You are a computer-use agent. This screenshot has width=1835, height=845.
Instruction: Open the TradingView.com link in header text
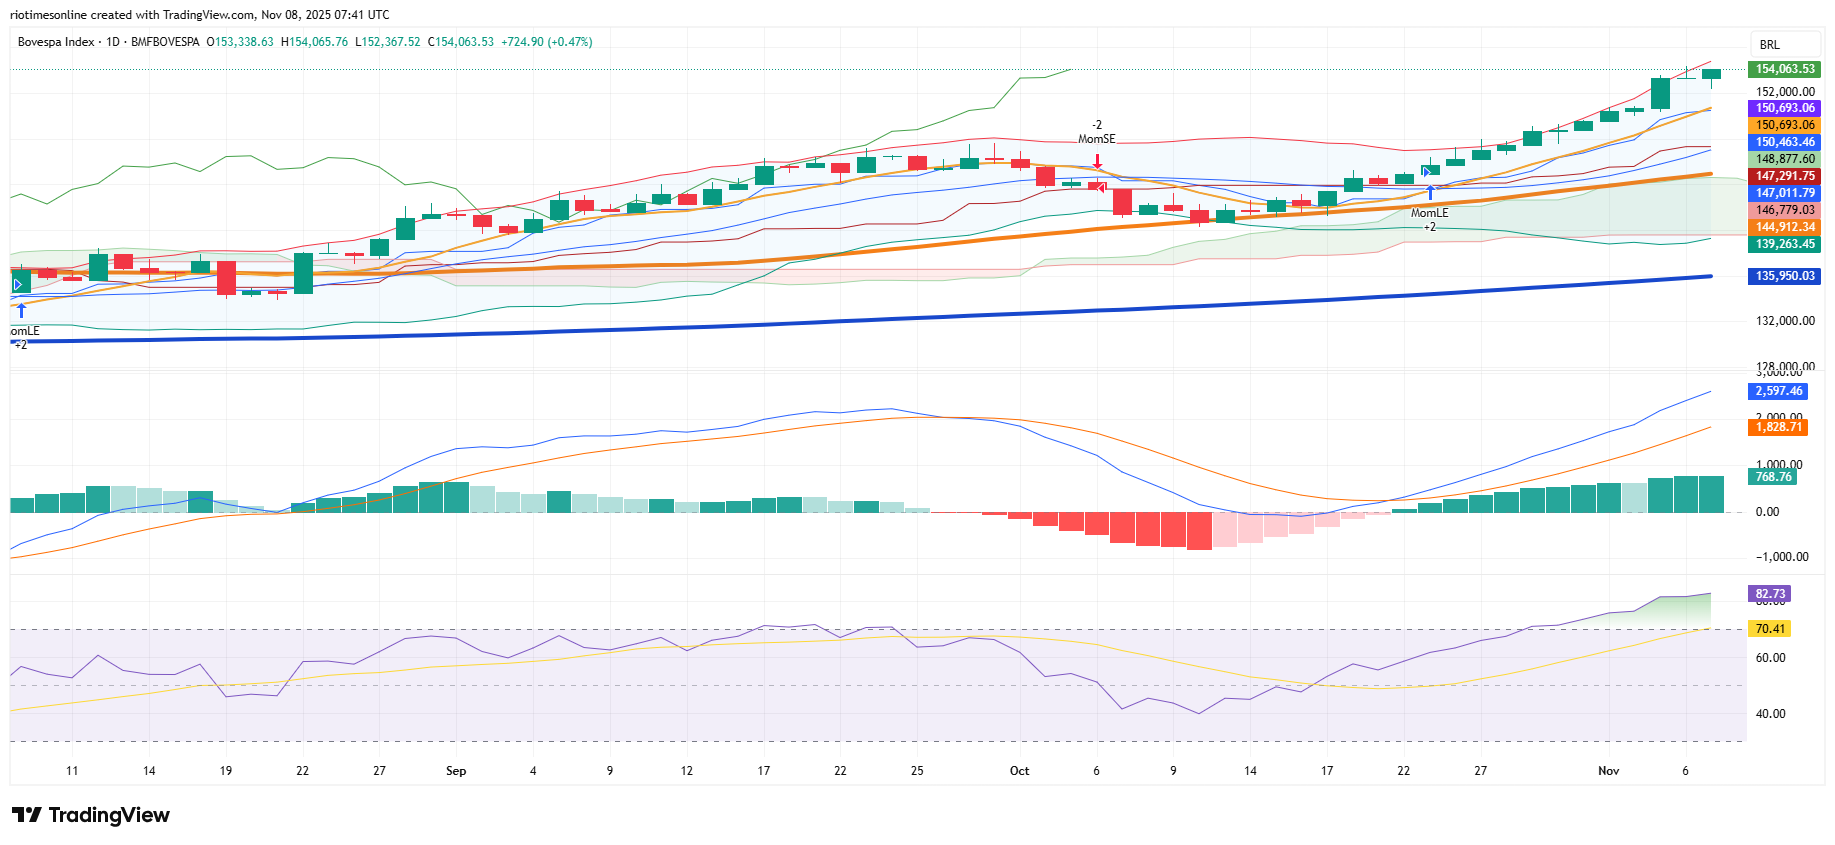click(215, 15)
